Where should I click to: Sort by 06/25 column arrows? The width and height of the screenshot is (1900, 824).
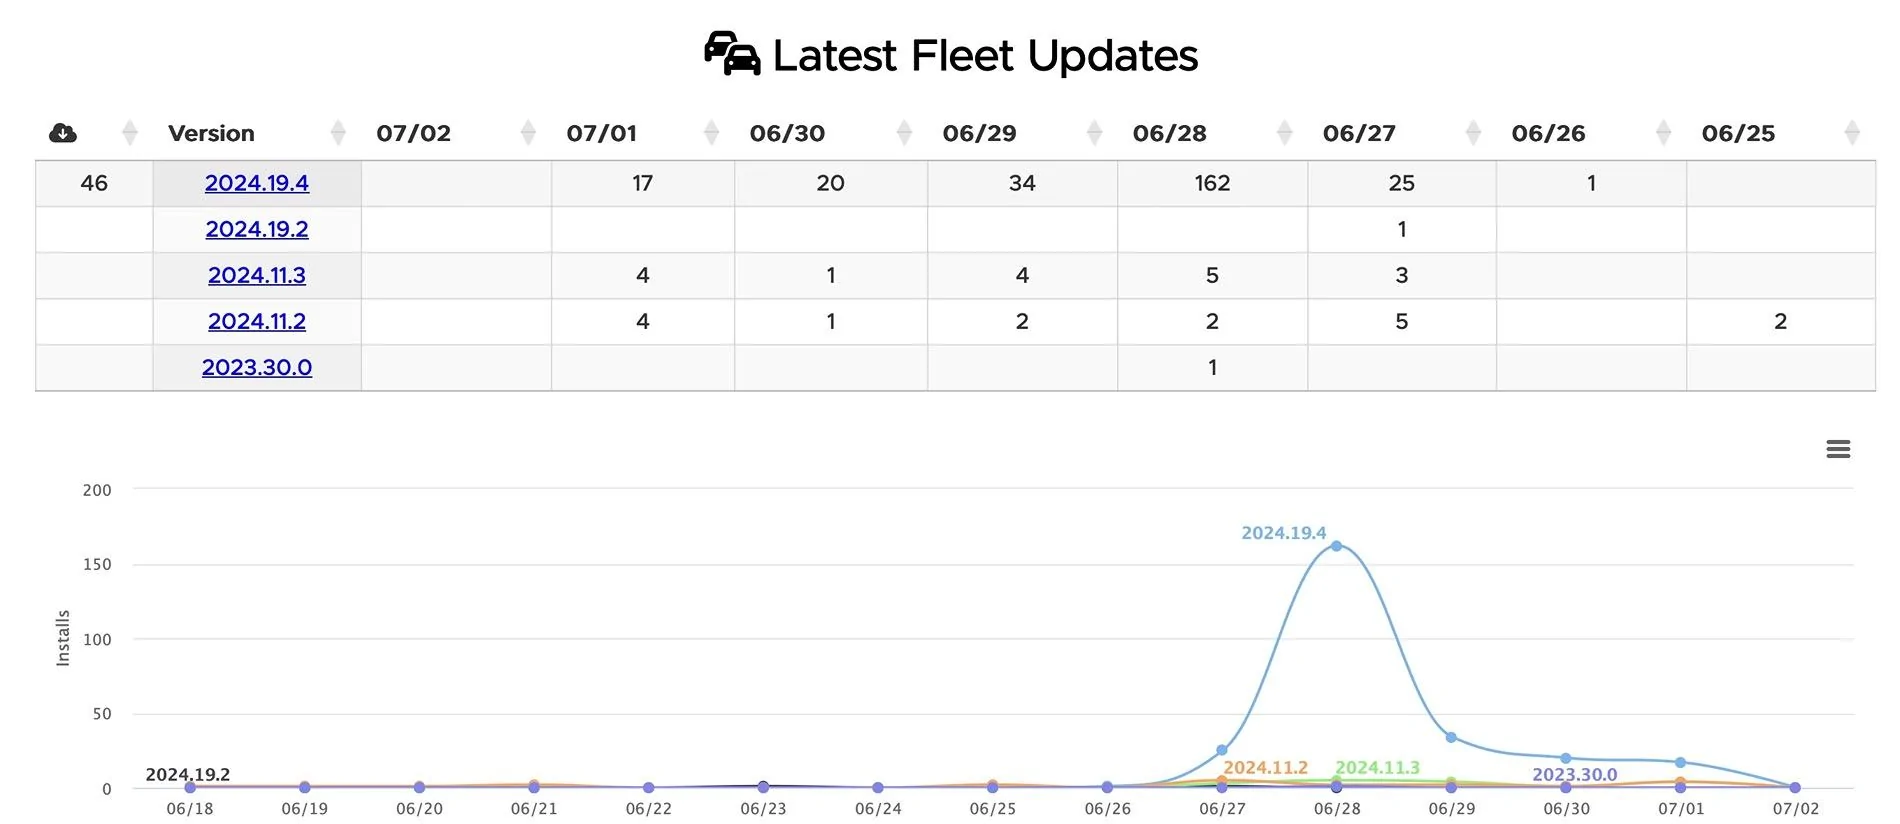[1852, 132]
